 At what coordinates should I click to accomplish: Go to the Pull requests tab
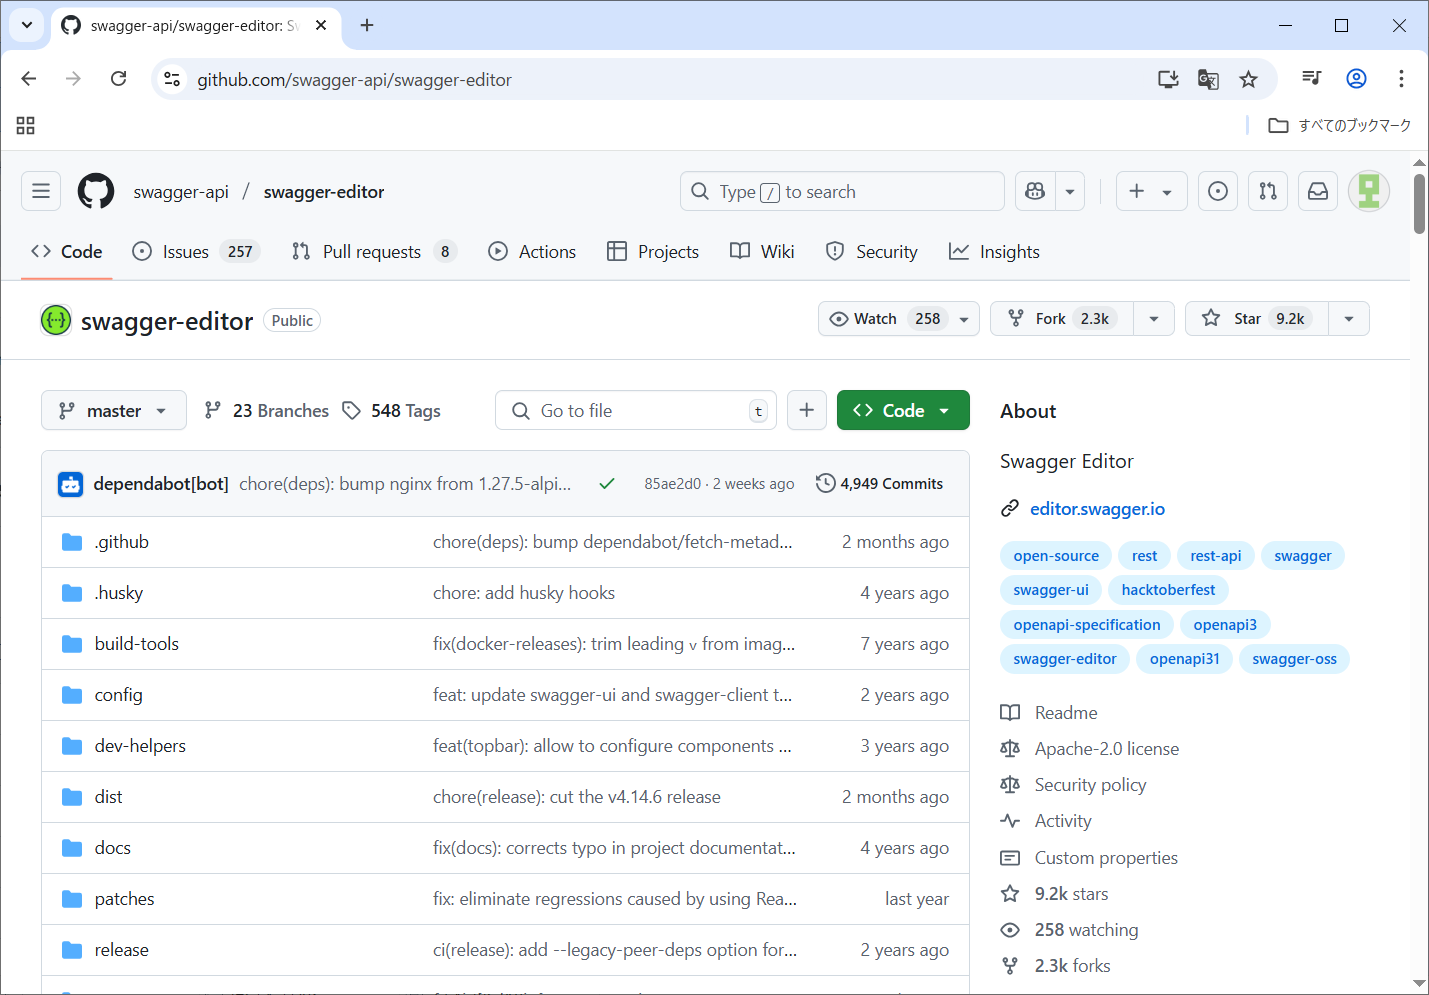(372, 252)
